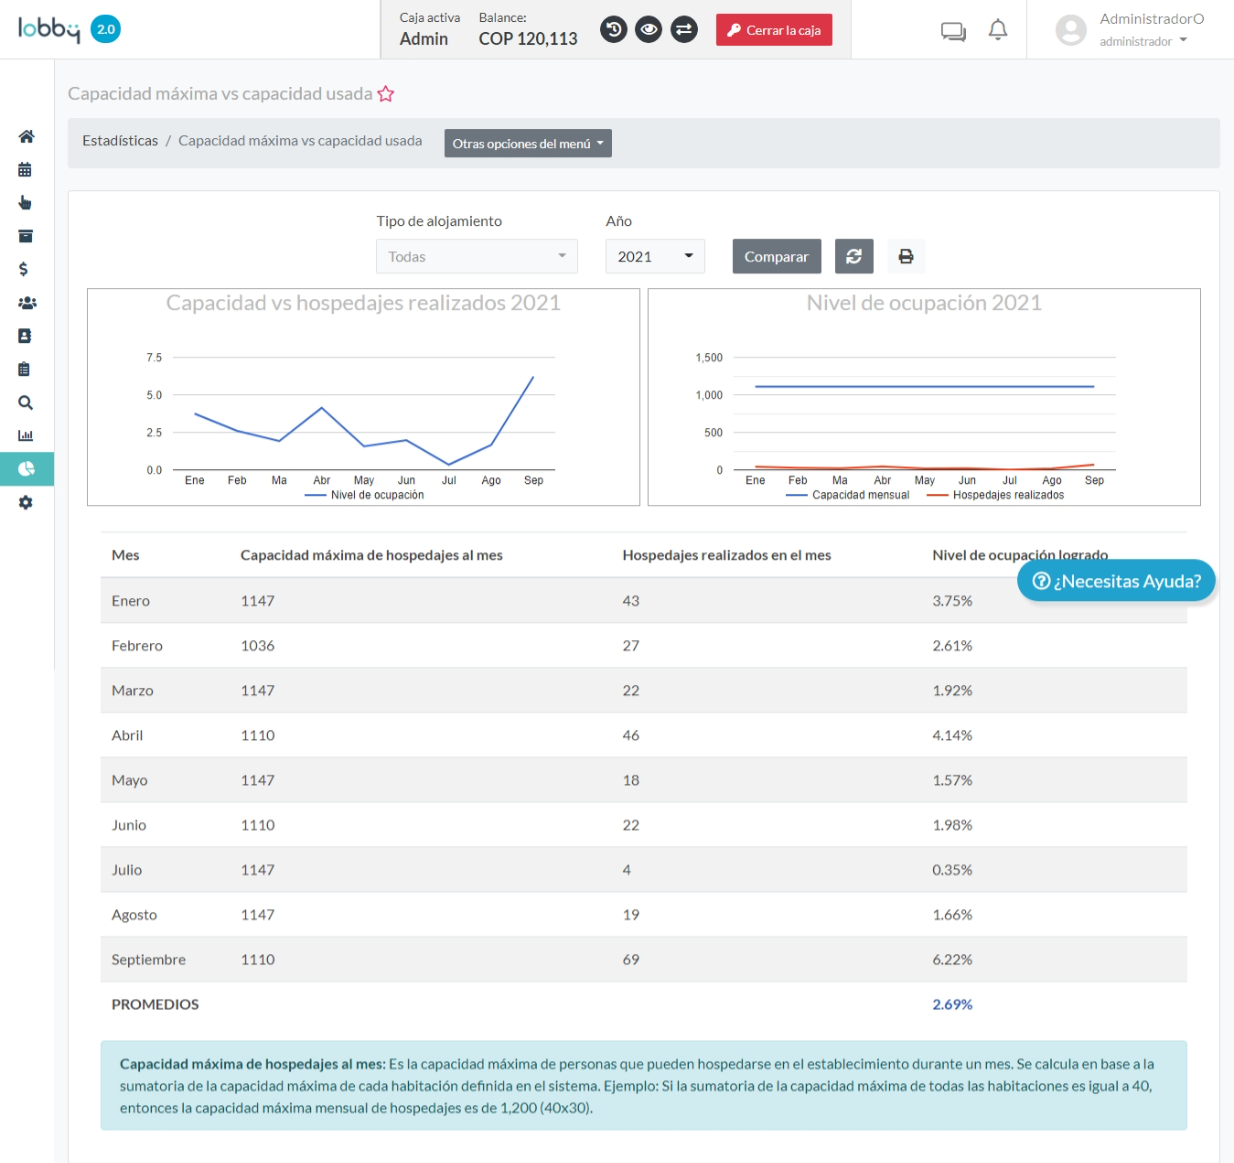This screenshot has width=1234, height=1163.
Task: Select the Agosto row
Action: click(x=643, y=914)
